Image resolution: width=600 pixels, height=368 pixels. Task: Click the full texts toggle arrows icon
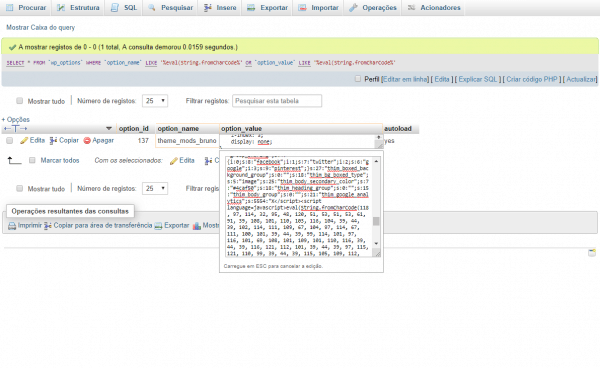[15, 129]
